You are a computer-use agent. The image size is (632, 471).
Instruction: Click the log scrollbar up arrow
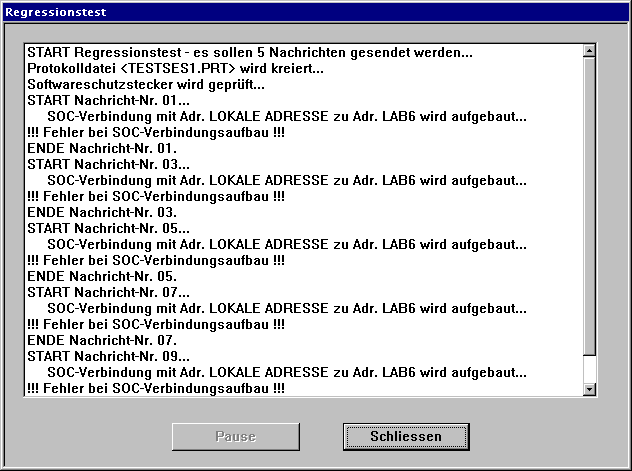coord(589,51)
